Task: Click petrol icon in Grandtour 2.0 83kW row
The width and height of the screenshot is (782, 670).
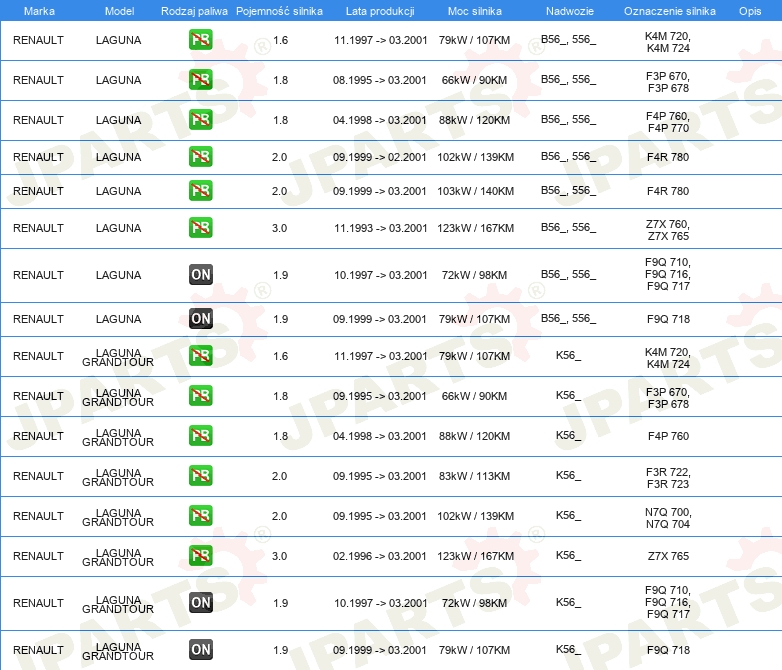Action: [200, 475]
